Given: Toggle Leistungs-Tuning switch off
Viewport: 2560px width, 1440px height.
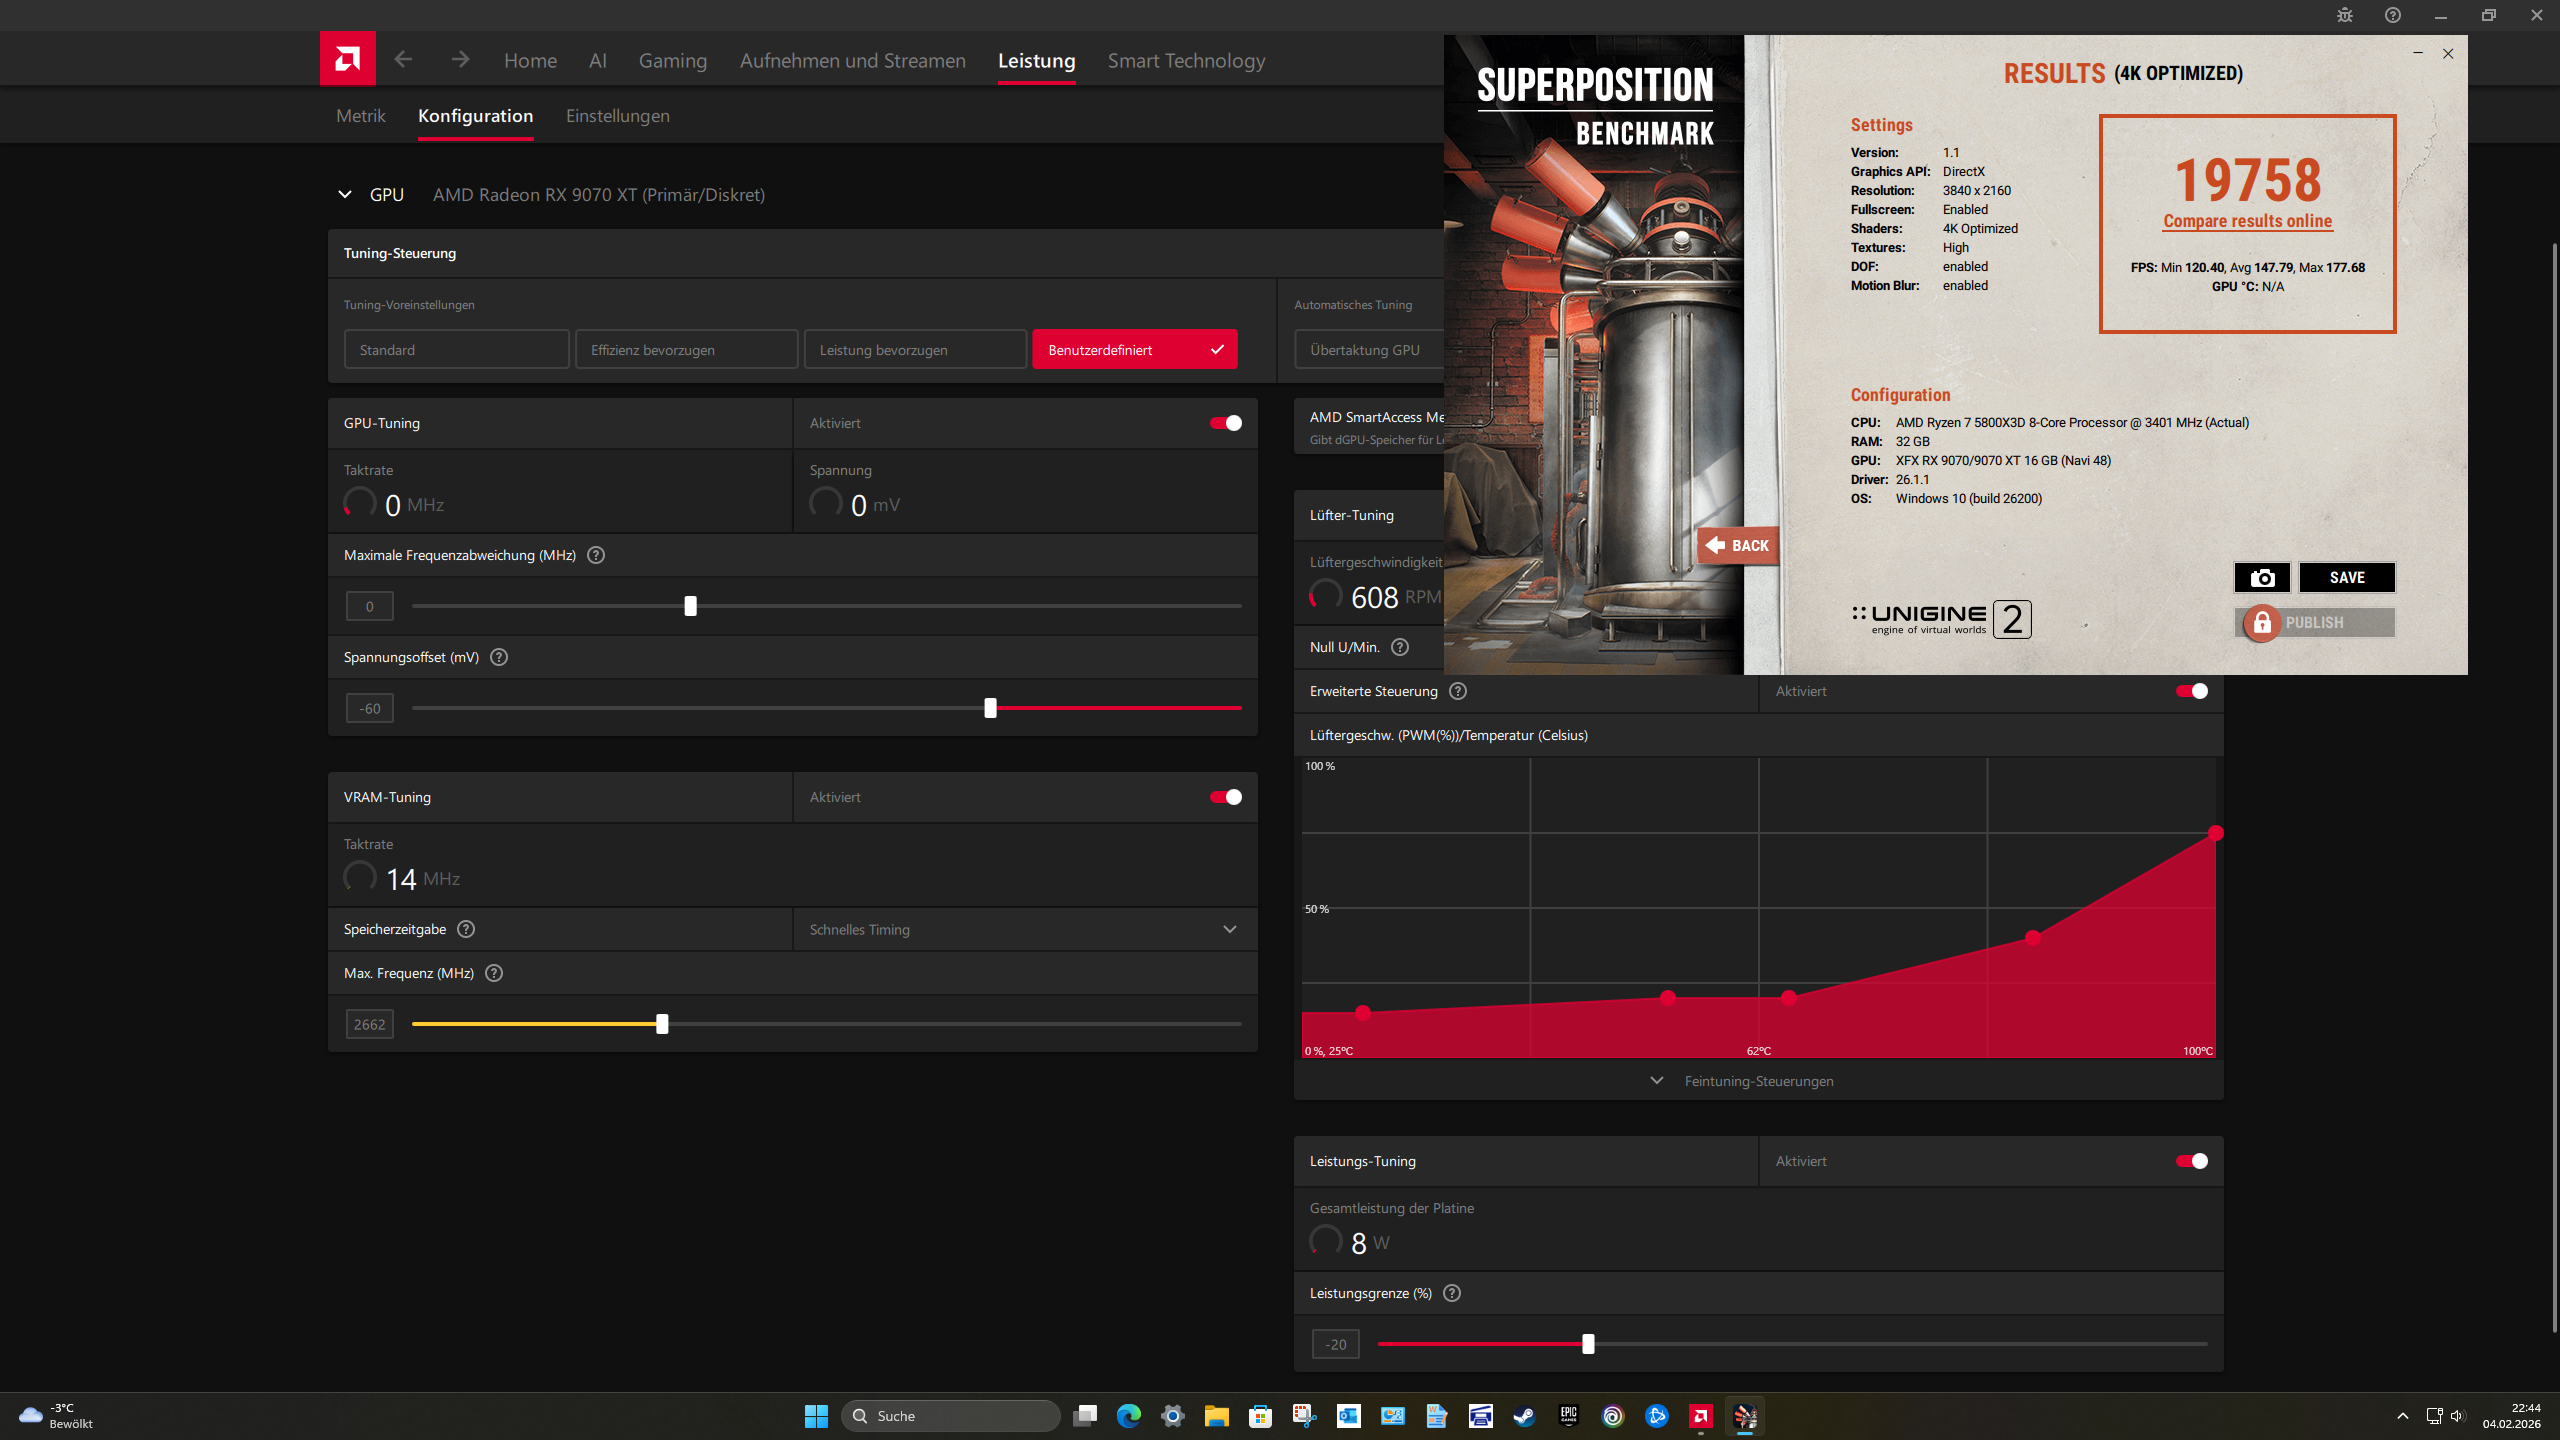Looking at the screenshot, I should (x=2192, y=1161).
